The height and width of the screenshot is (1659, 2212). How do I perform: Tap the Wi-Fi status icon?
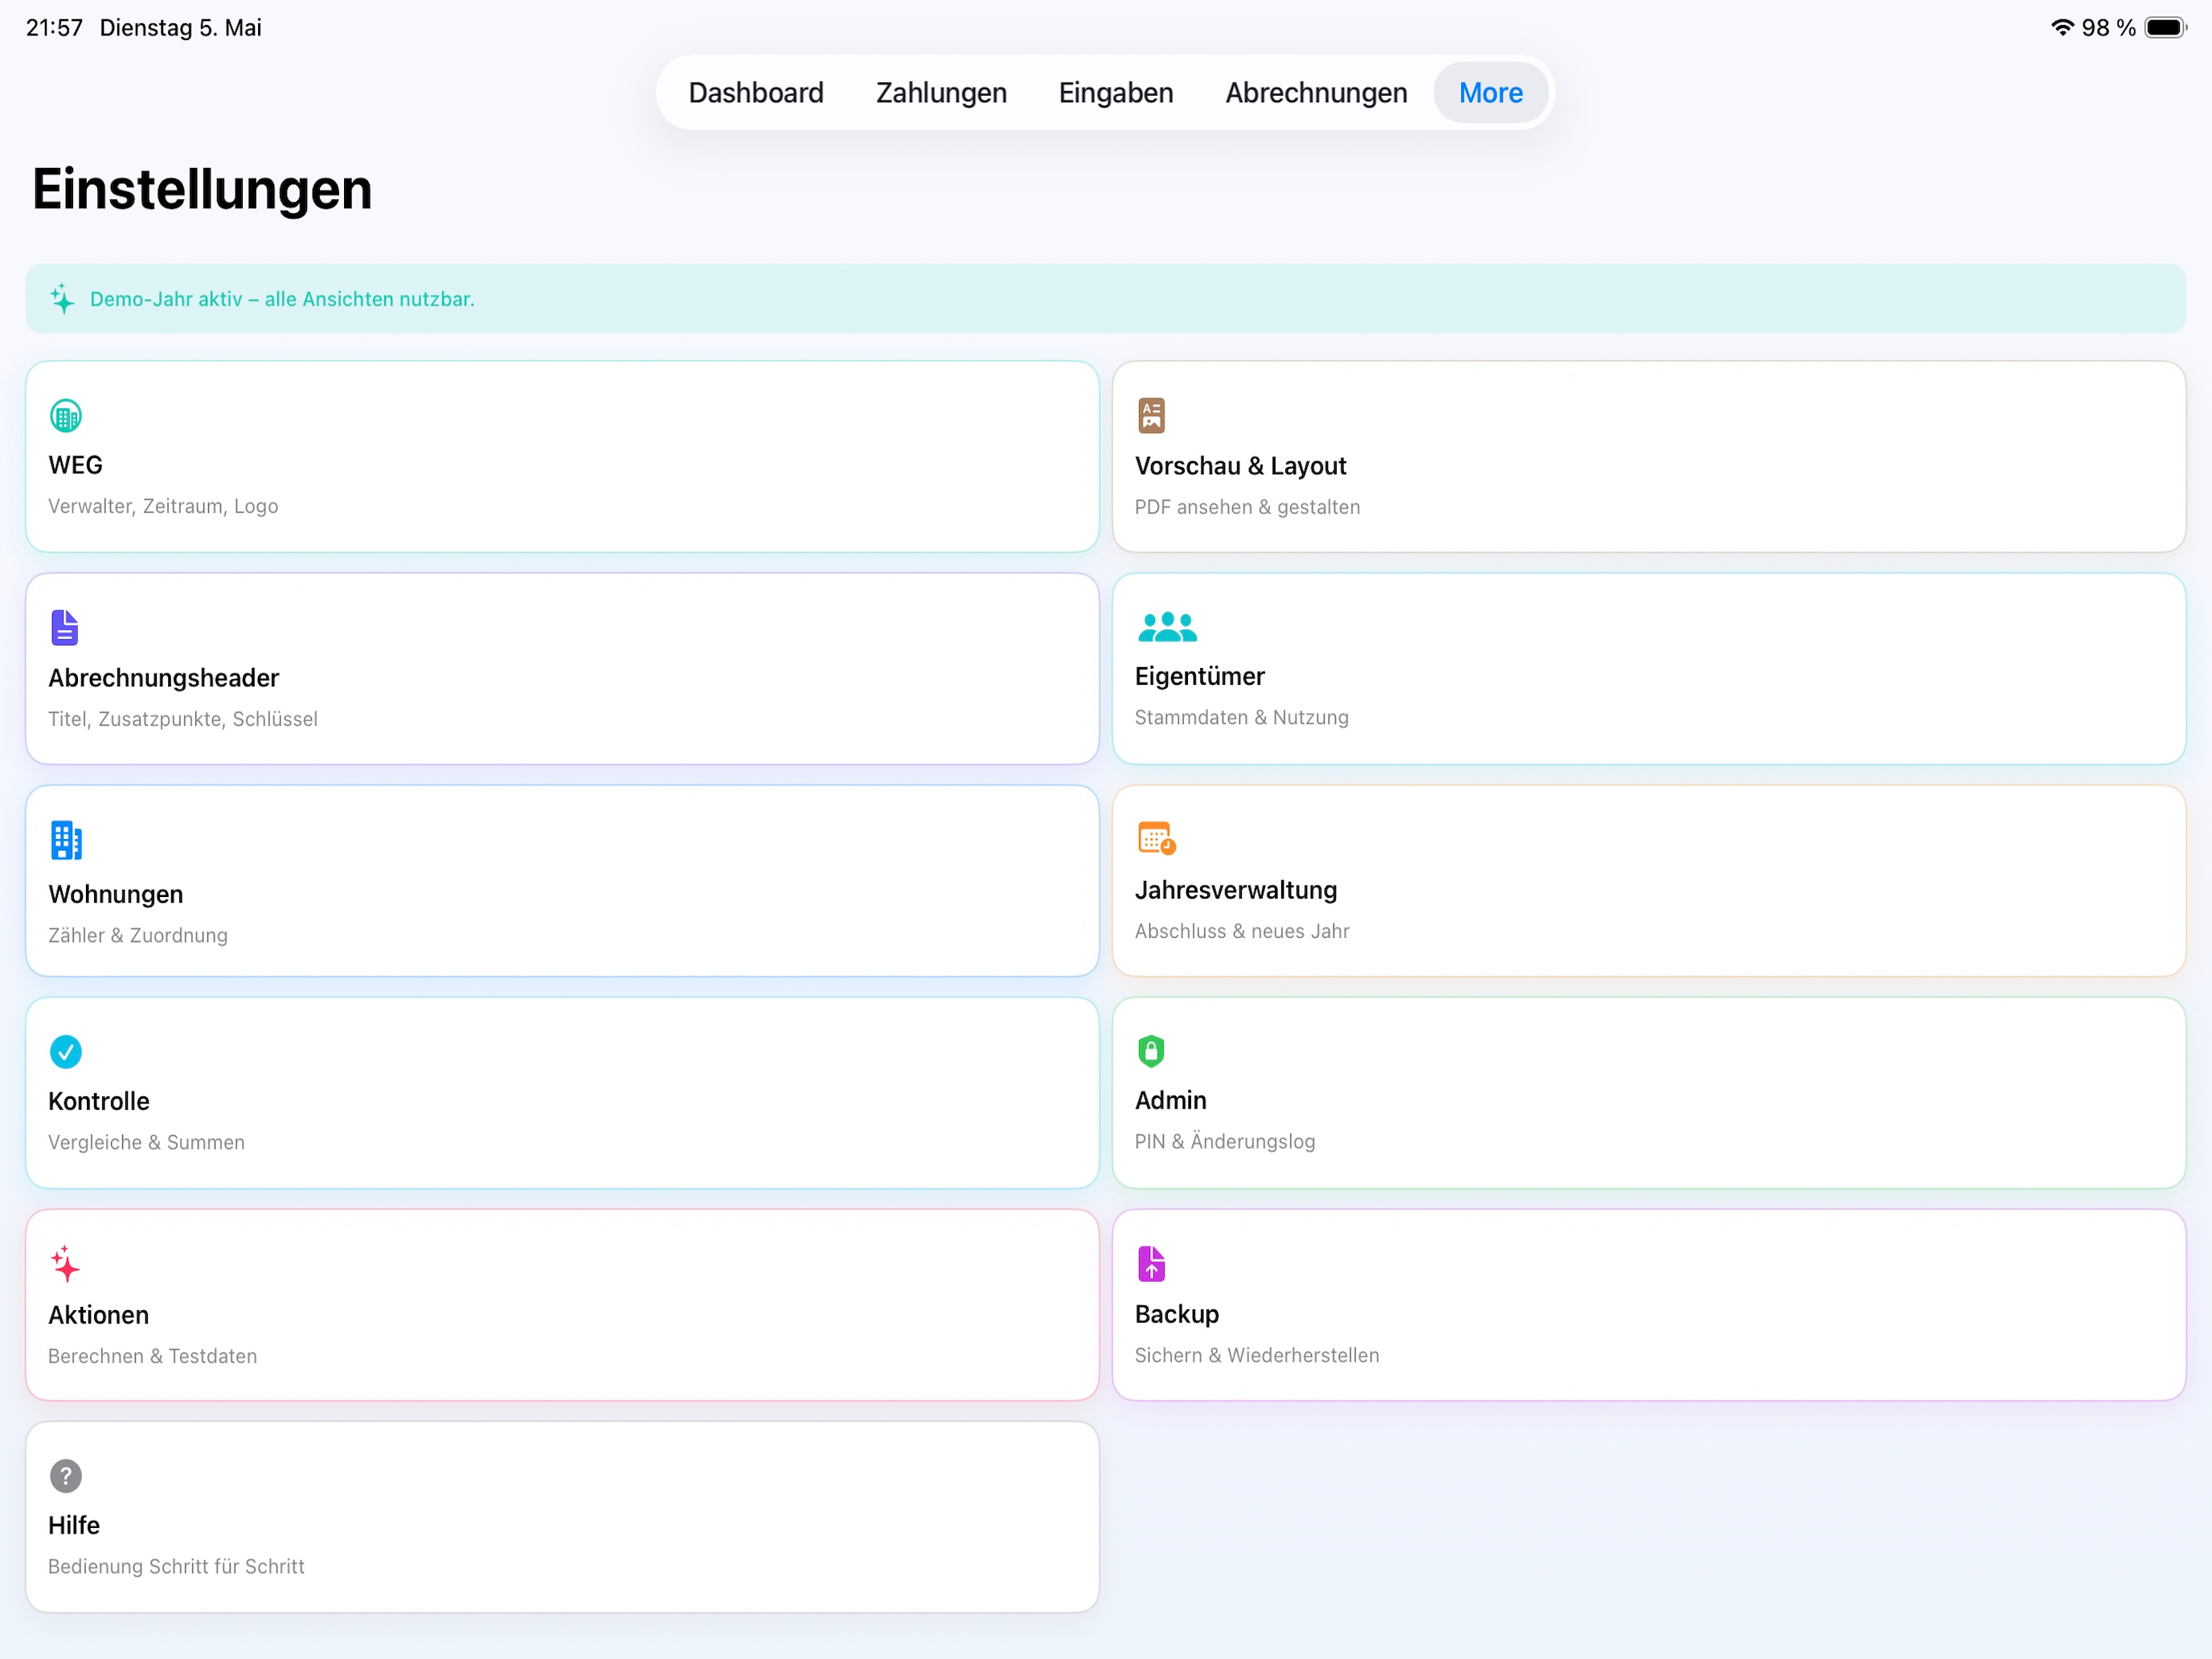(x=2062, y=27)
